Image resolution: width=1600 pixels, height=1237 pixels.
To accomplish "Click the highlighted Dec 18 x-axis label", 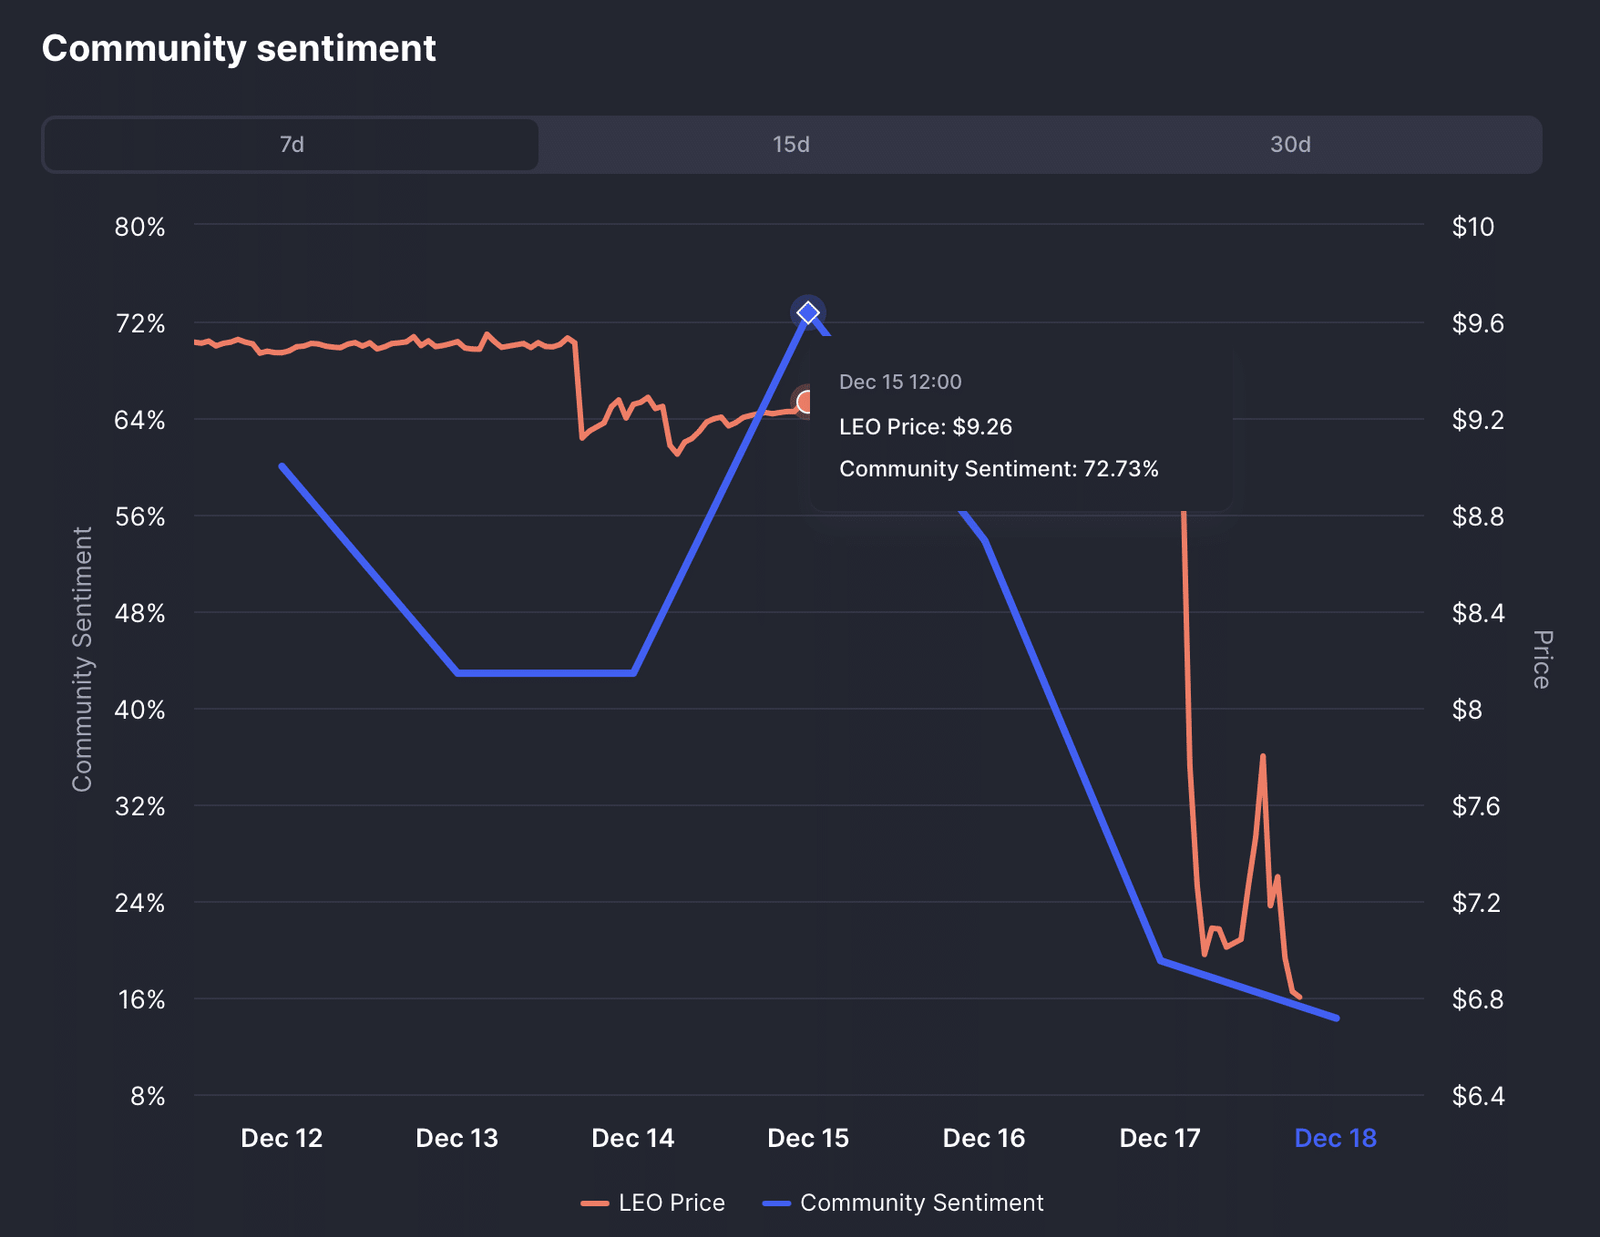I will point(1335,1138).
